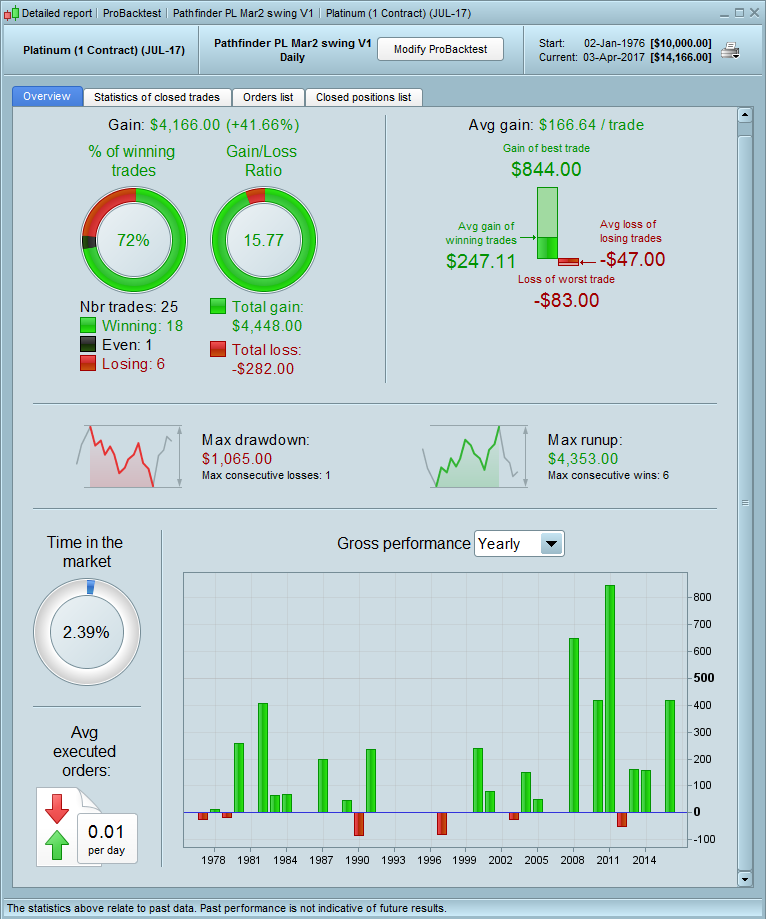766x919 pixels.
Task: Click the Modify ProBacktest button
Action: [440, 49]
